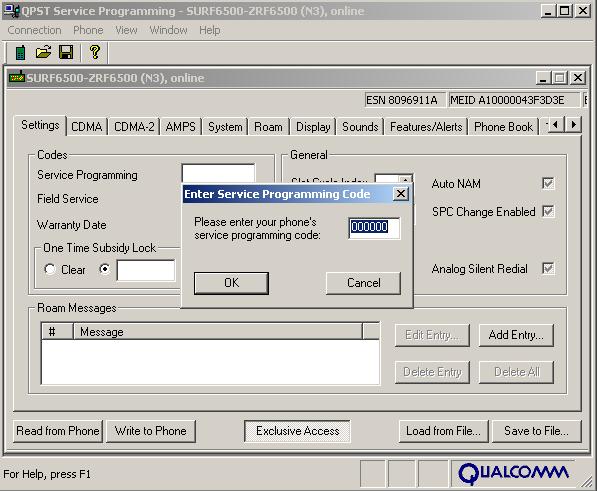Viewport: 597px width, 491px height.
Task: Click Slot Cycle Index spinner arrow
Action: pos(405,179)
